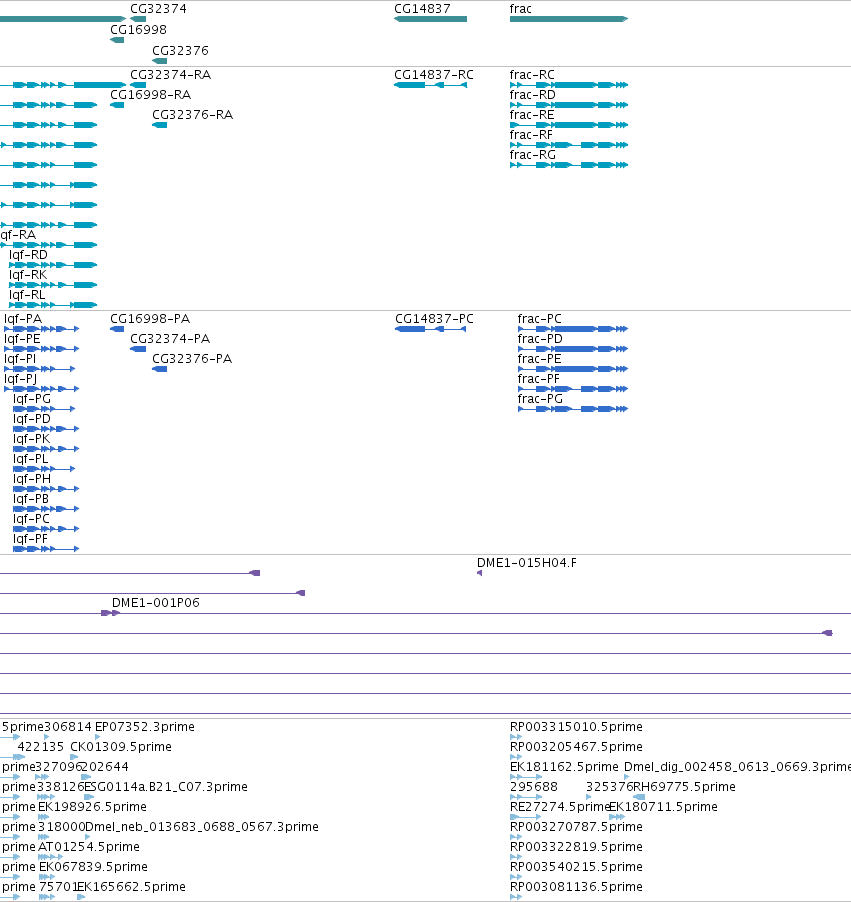Select the lqf-PH protein label

[x=32, y=479]
